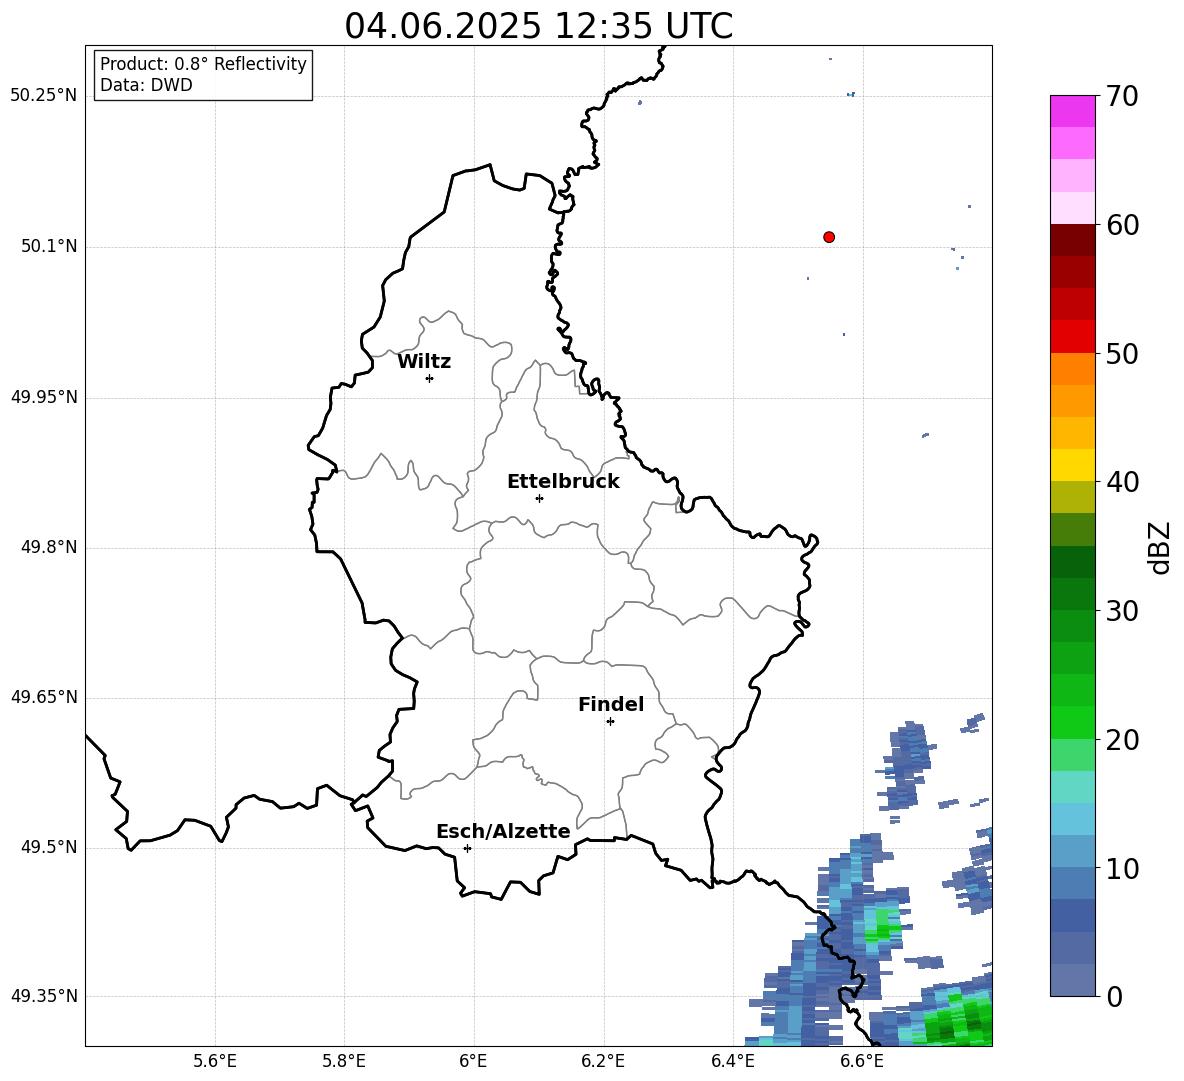The image size is (1184, 1081).
Task: Click the 10 value on colorbar
Action: click(x=1123, y=868)
